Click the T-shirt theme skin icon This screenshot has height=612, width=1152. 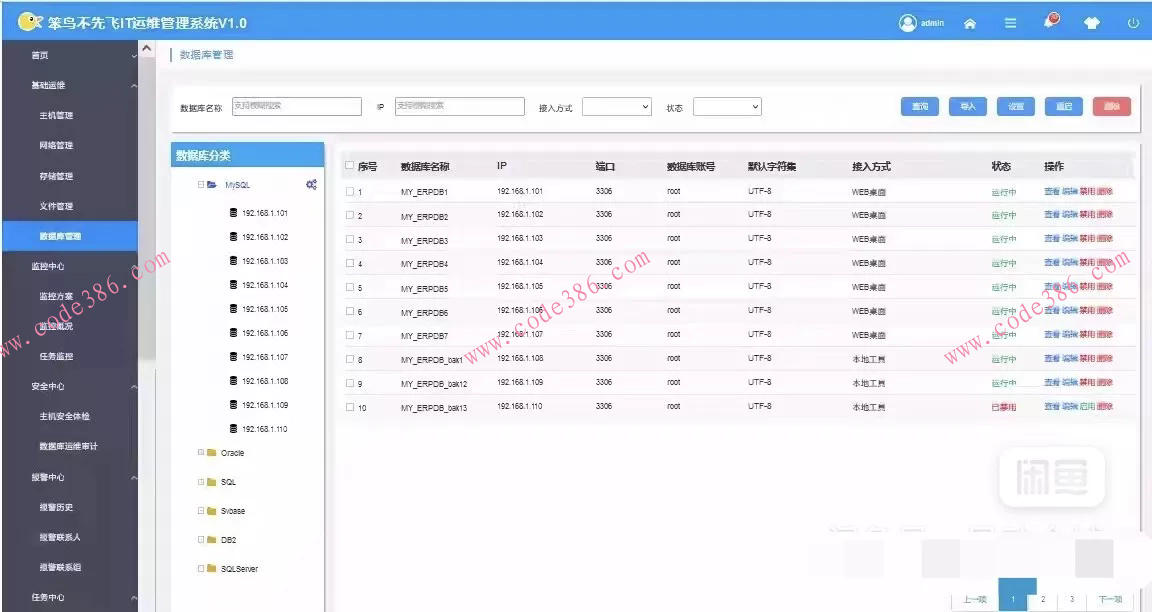[1092, 23]
